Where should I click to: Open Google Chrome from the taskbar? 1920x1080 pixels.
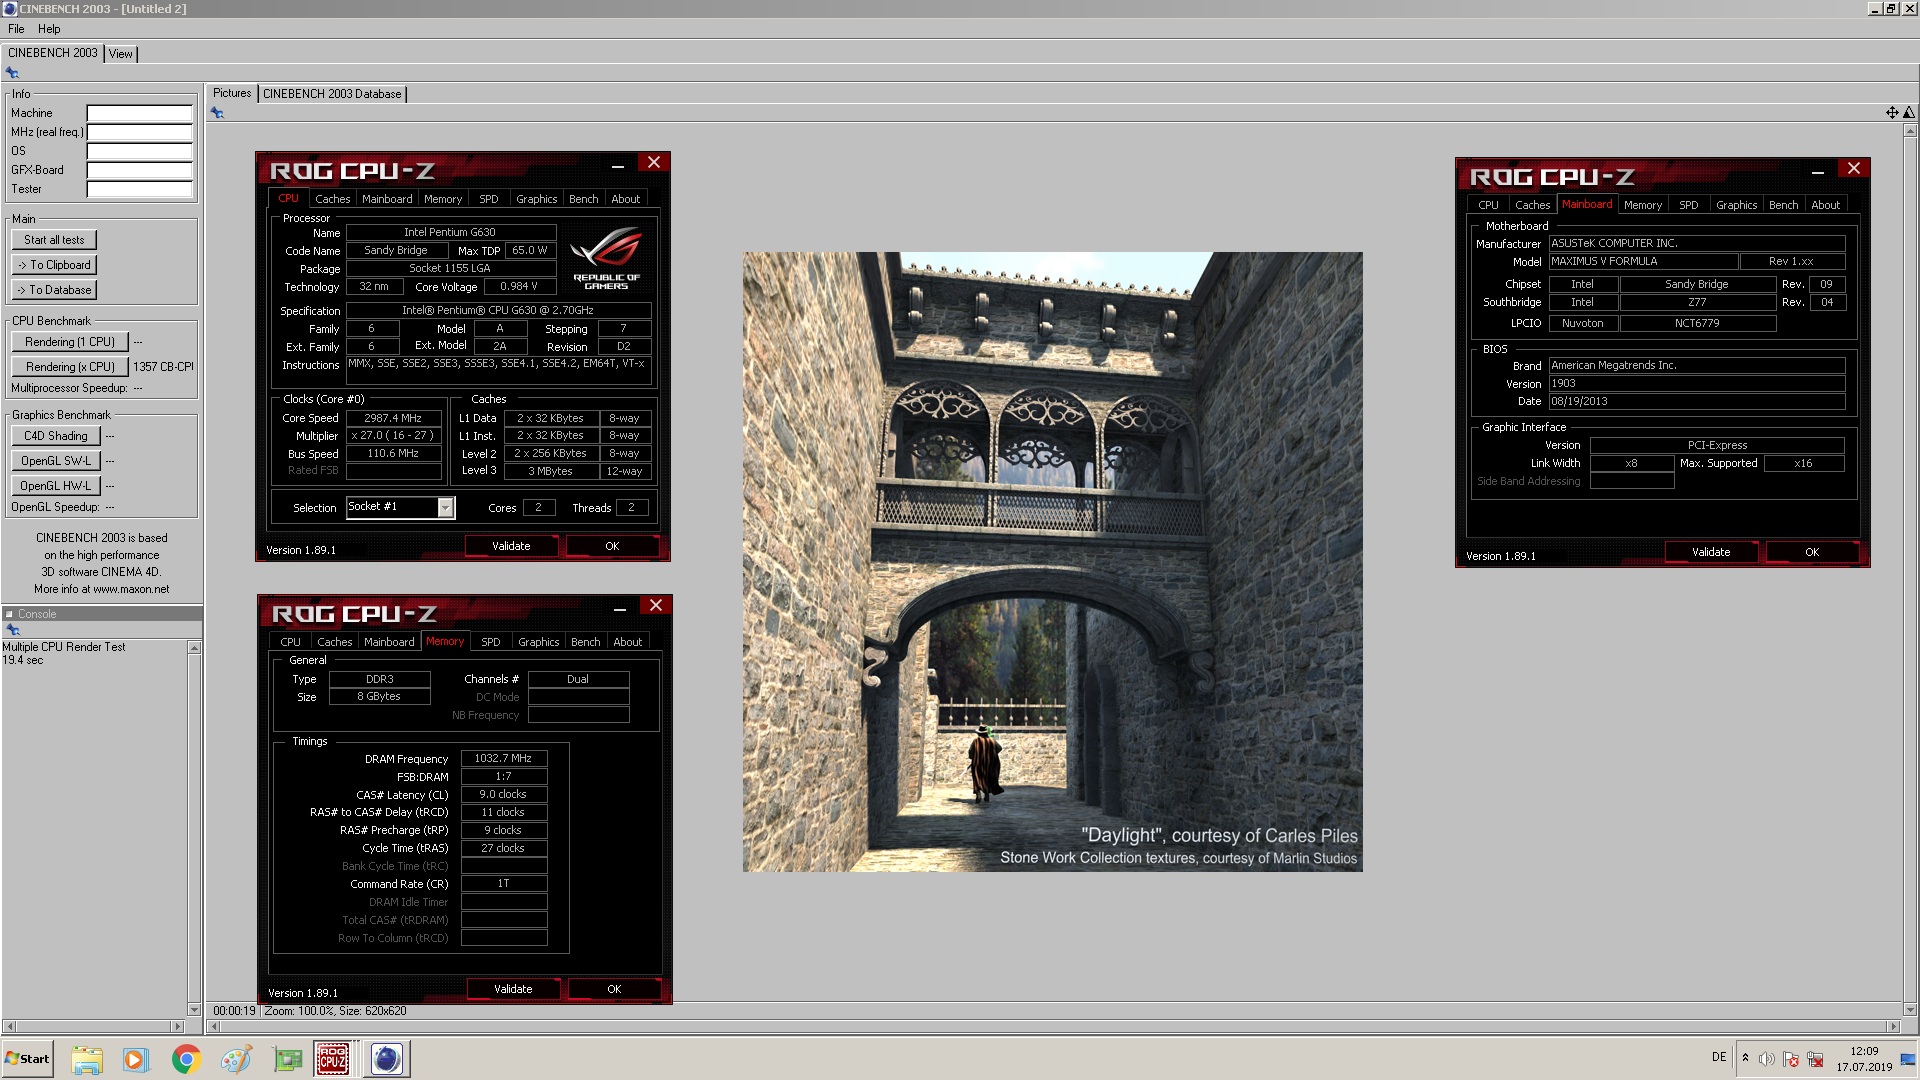(x=186, y=1059)
